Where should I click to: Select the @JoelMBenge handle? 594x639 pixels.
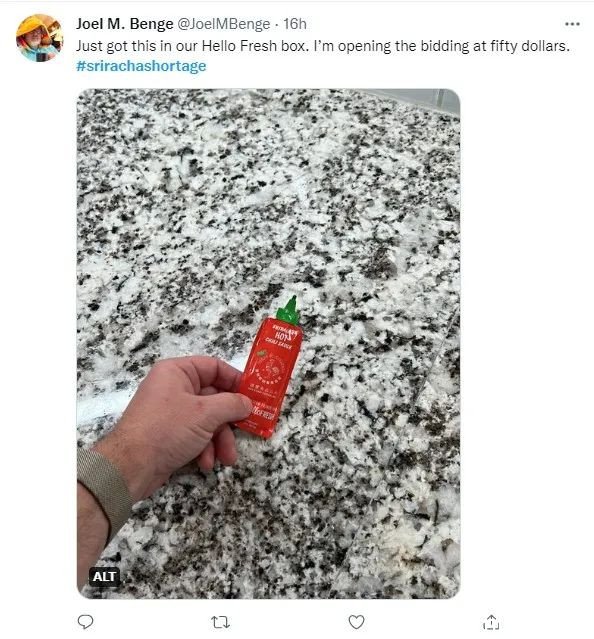click(224, 24)
